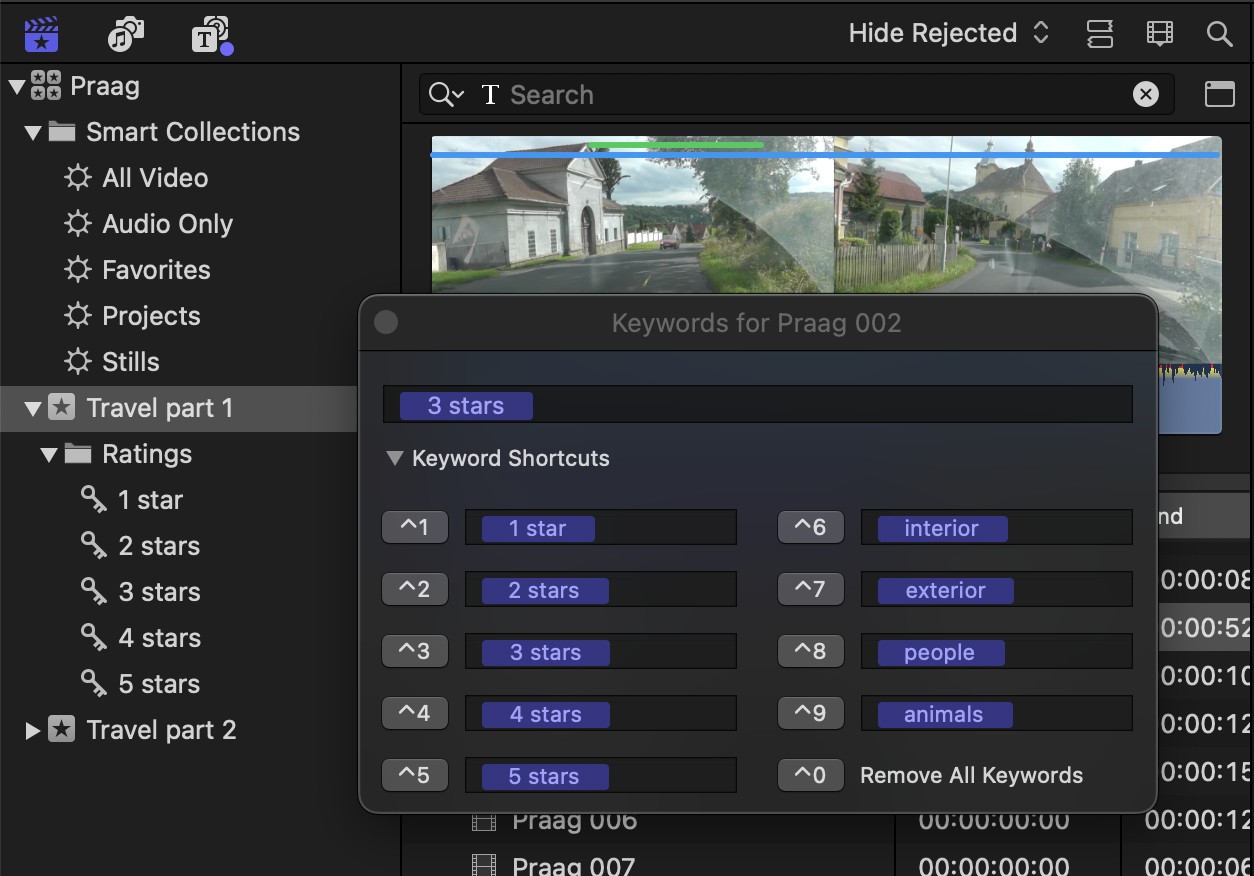Click ^0 to remove all keywords
Screen dimensions: 1254x876
pyautogui.click(x=811, y=775)
